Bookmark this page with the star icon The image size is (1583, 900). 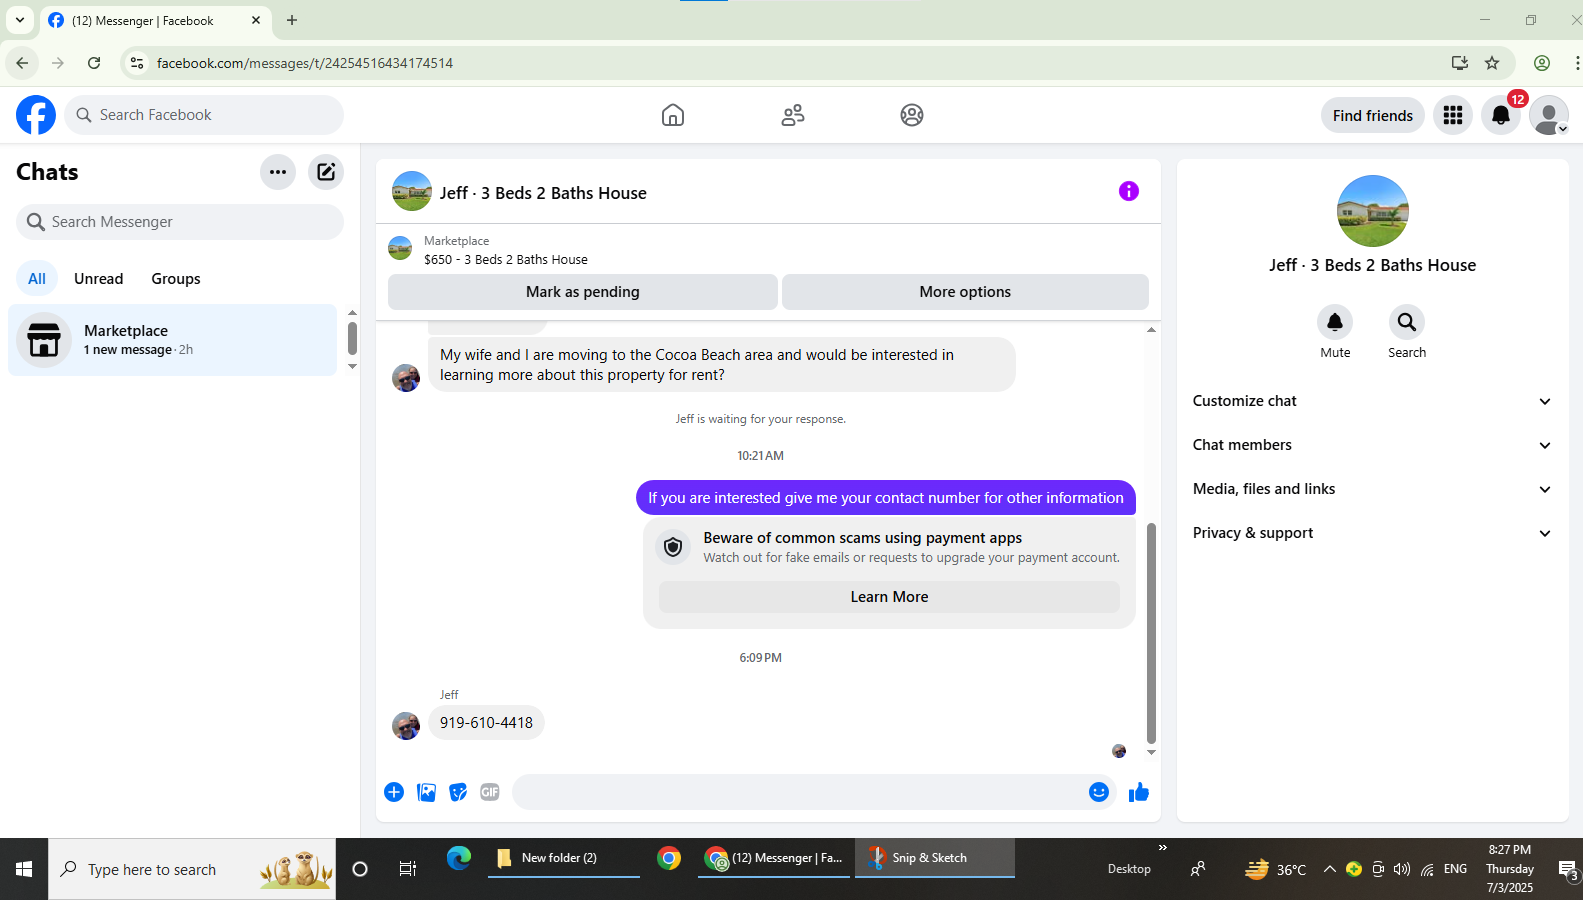click(1492, 63)
